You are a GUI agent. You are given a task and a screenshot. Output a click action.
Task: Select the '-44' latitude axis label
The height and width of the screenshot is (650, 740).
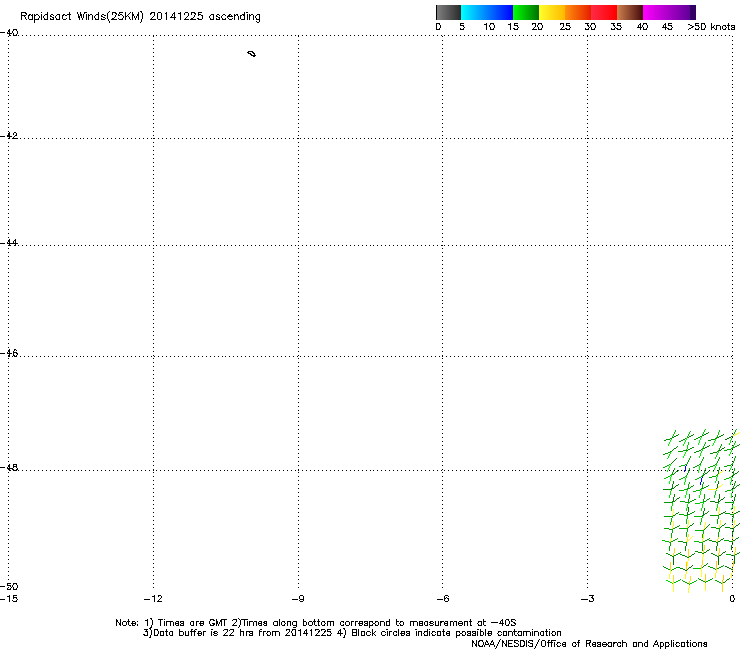click(x=9, y=243)
